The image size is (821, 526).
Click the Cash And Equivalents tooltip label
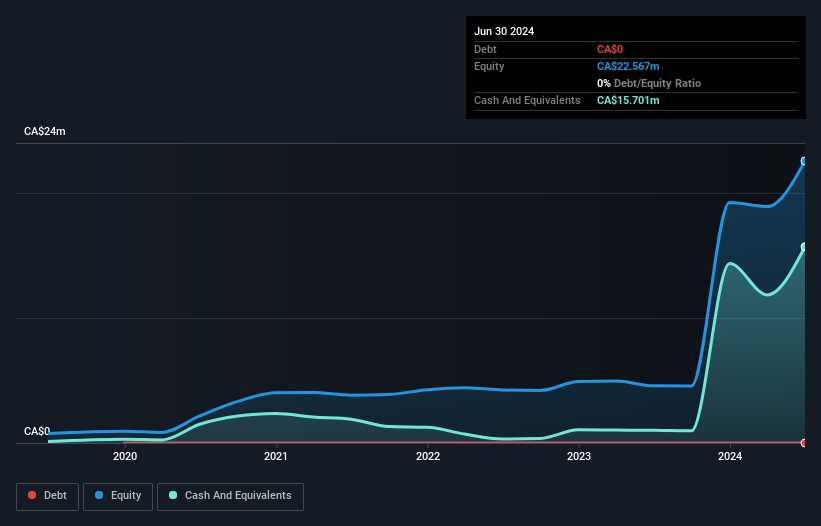click(x=527, y=100)
